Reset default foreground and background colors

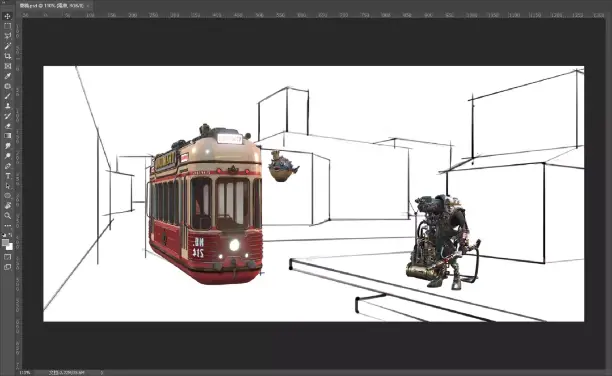[x=4, y=235]
